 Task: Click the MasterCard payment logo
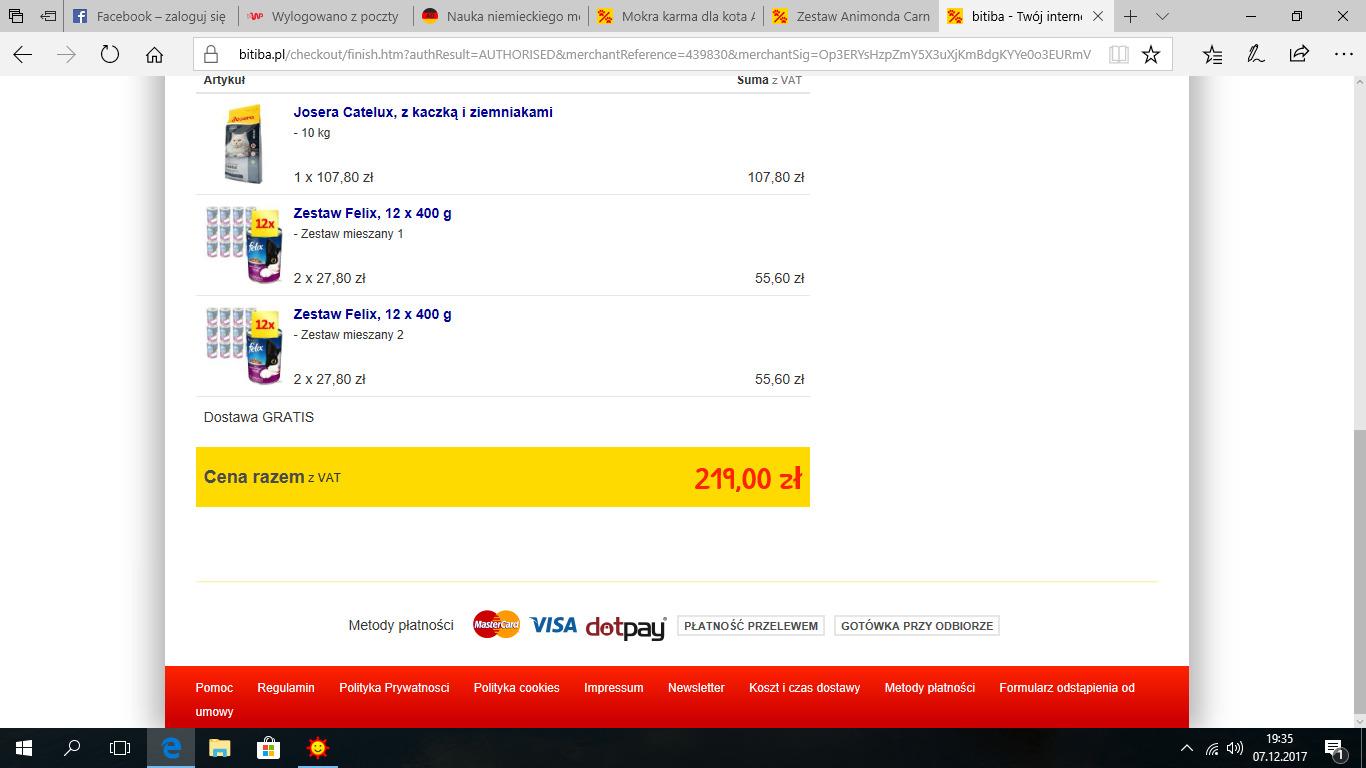click(496, 625)
